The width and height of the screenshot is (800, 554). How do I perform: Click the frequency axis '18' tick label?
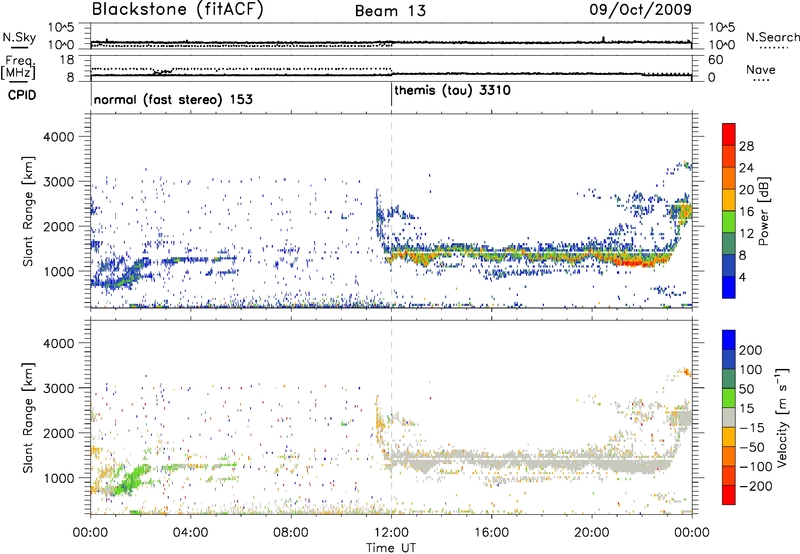click(x=67, y=60)
